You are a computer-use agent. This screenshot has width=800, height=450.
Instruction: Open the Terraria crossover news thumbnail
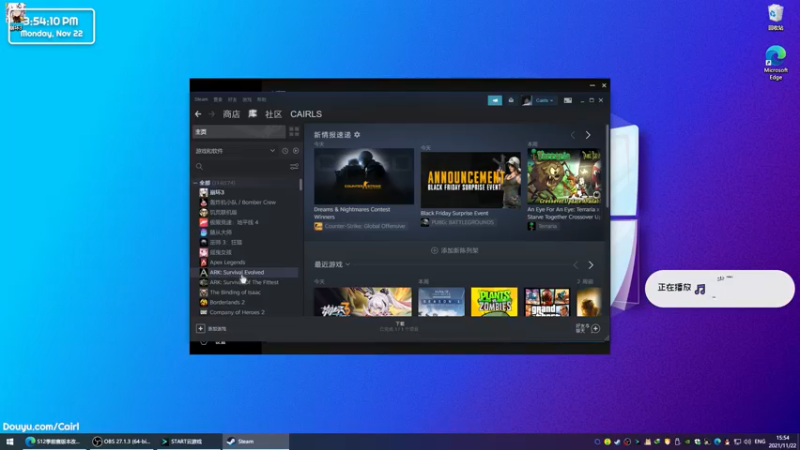[x=564, y=177]
